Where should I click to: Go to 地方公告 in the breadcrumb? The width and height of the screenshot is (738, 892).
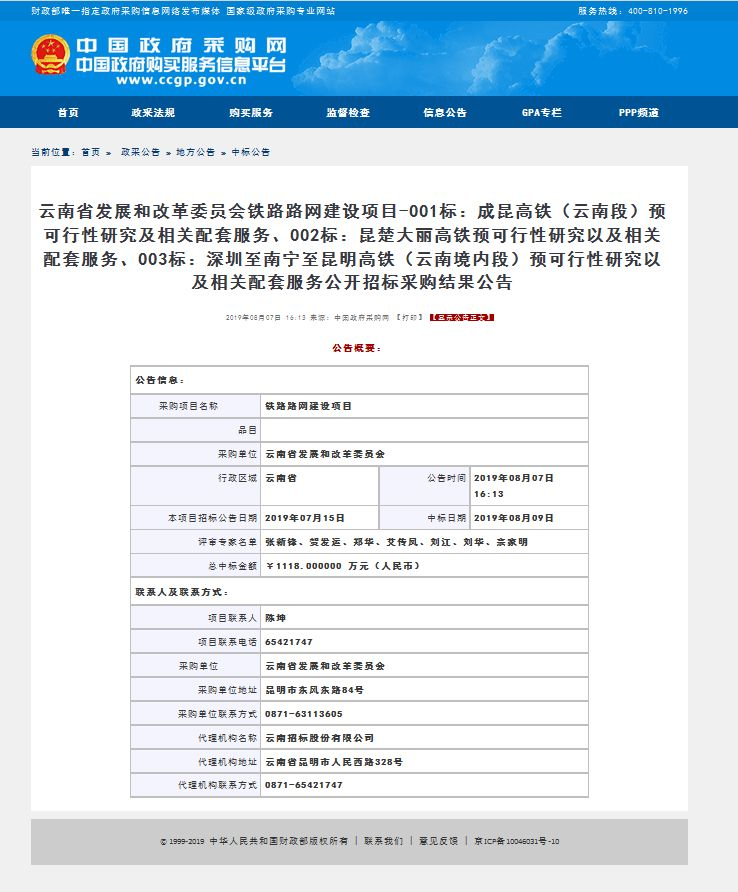click(195, 152)
